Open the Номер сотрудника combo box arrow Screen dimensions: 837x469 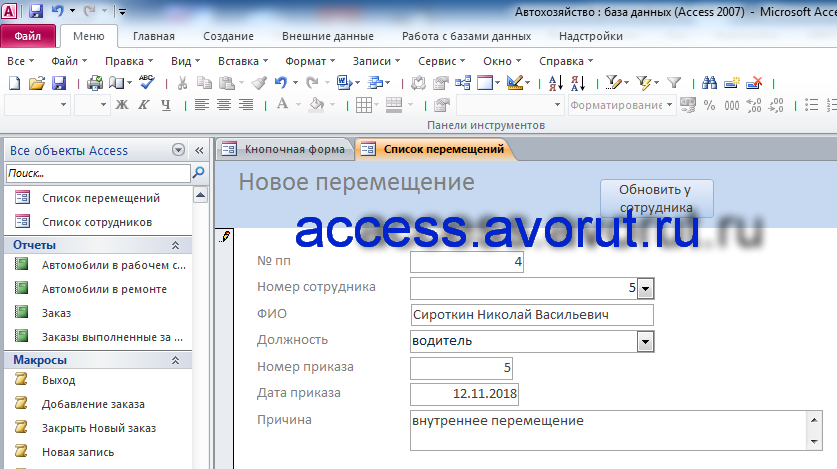point(645,289)
